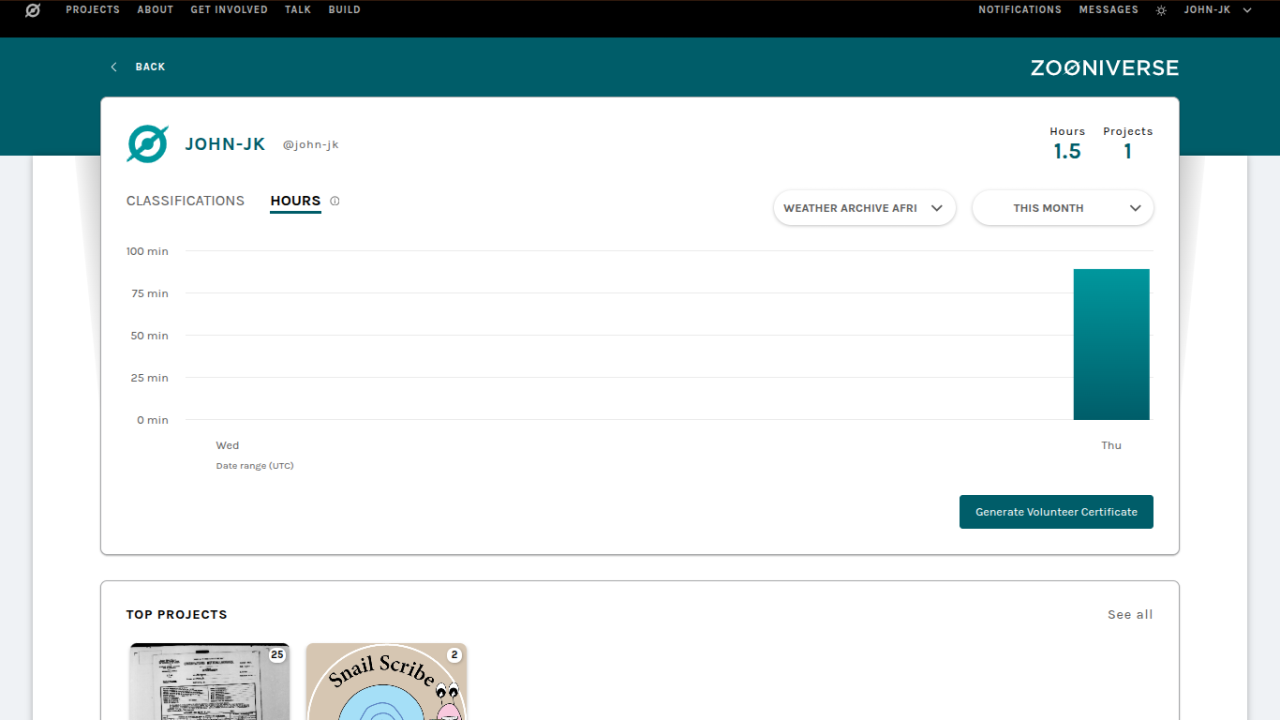
Task: Go to the About page
Action: (x=155, y=10)
